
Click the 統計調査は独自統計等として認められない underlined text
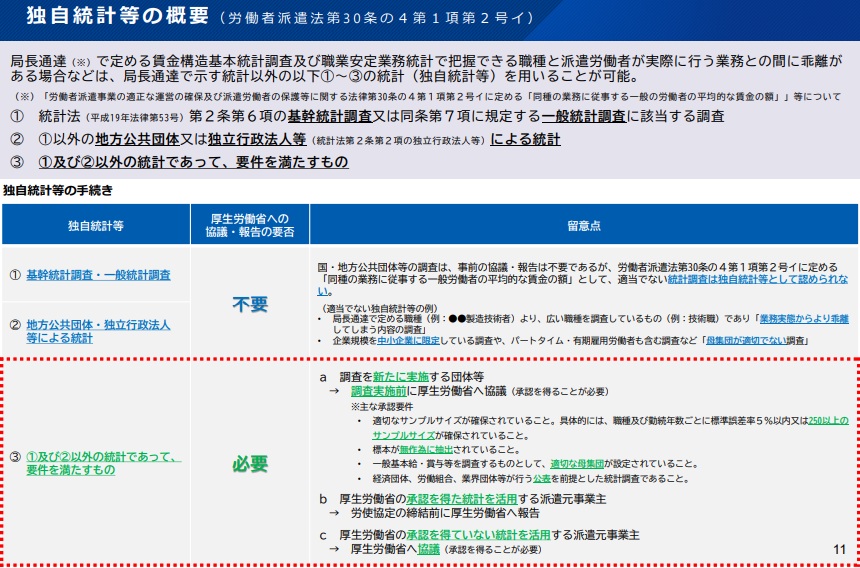click(760, 283)
